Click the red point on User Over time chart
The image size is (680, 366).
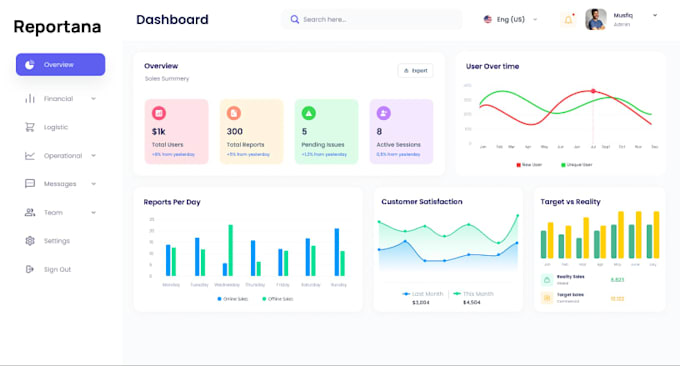(x=593, y=91)
